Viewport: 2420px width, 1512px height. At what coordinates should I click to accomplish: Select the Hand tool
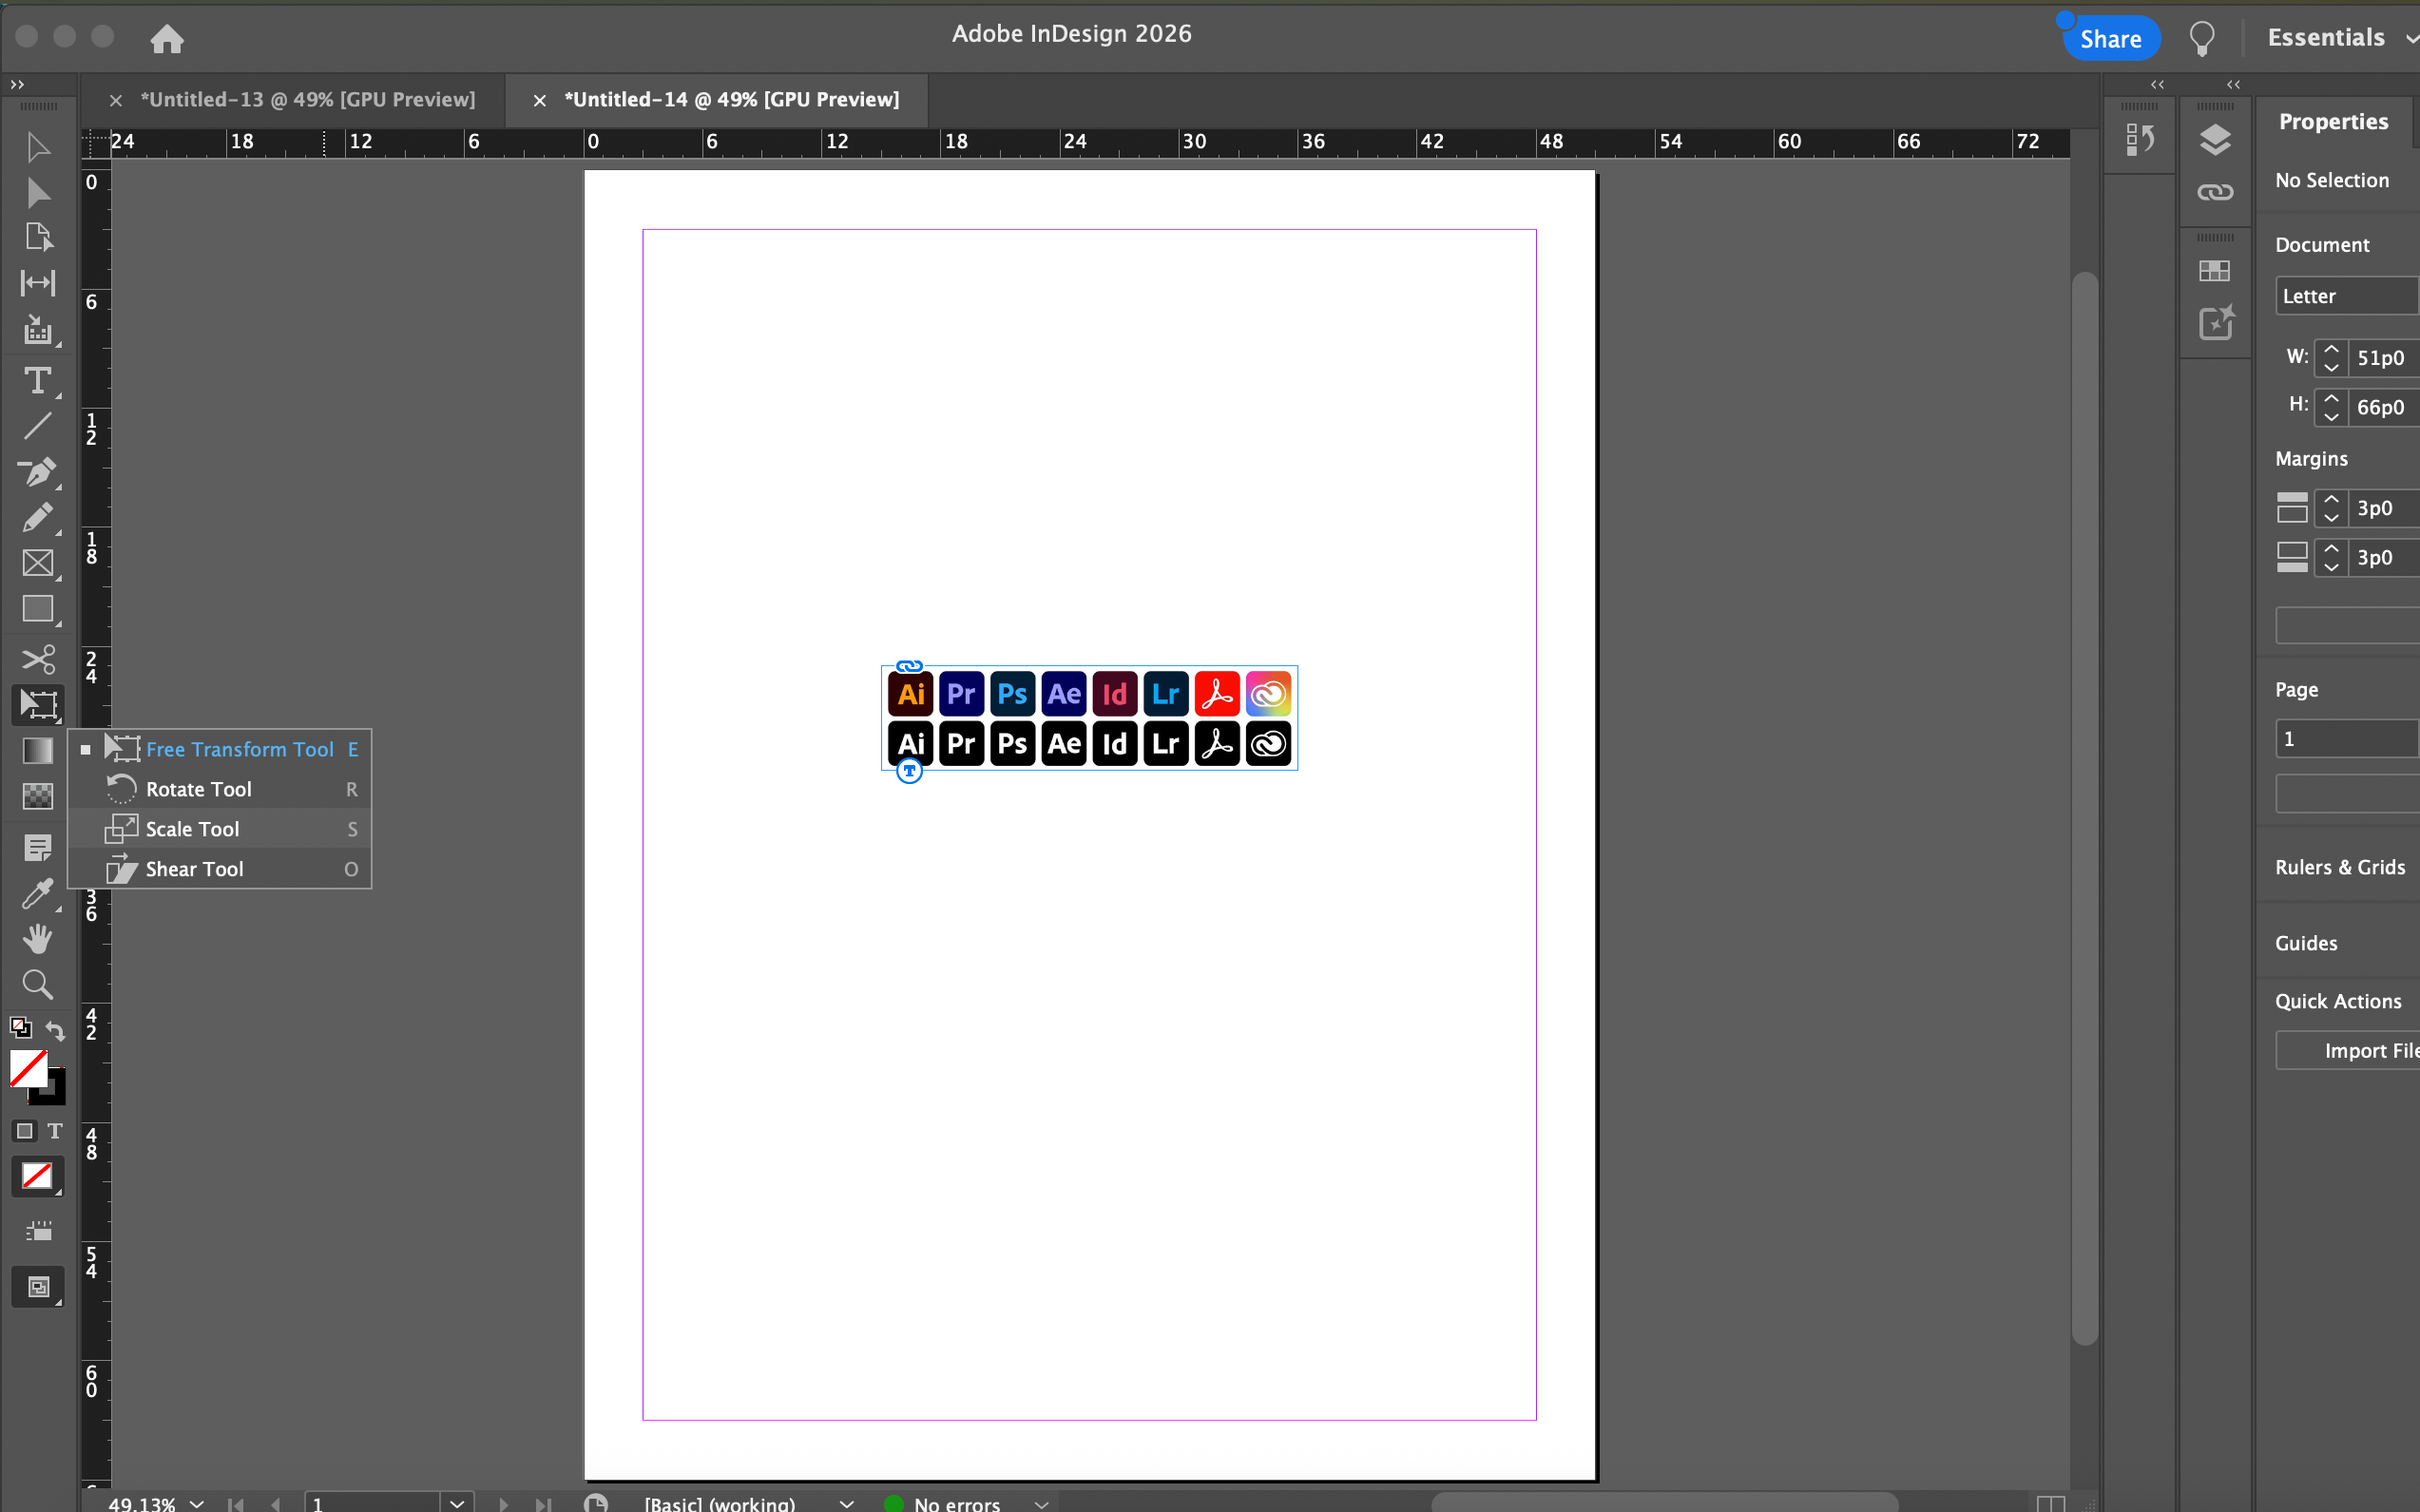coord(37,939)
